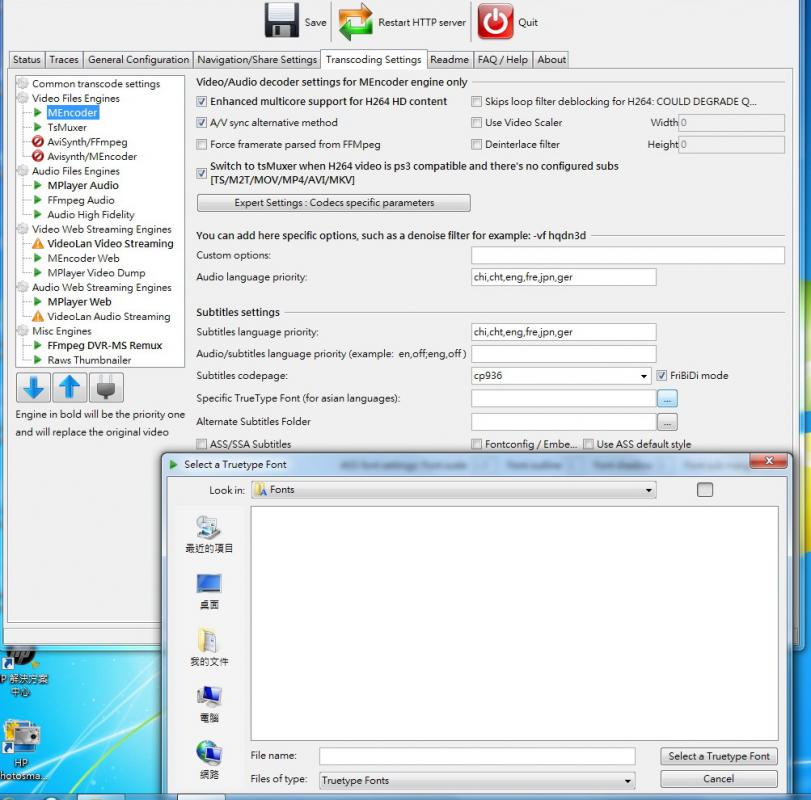Click the red Quit power icon
The width and height of the screenshot is (811, 800).
click(495, 21)
